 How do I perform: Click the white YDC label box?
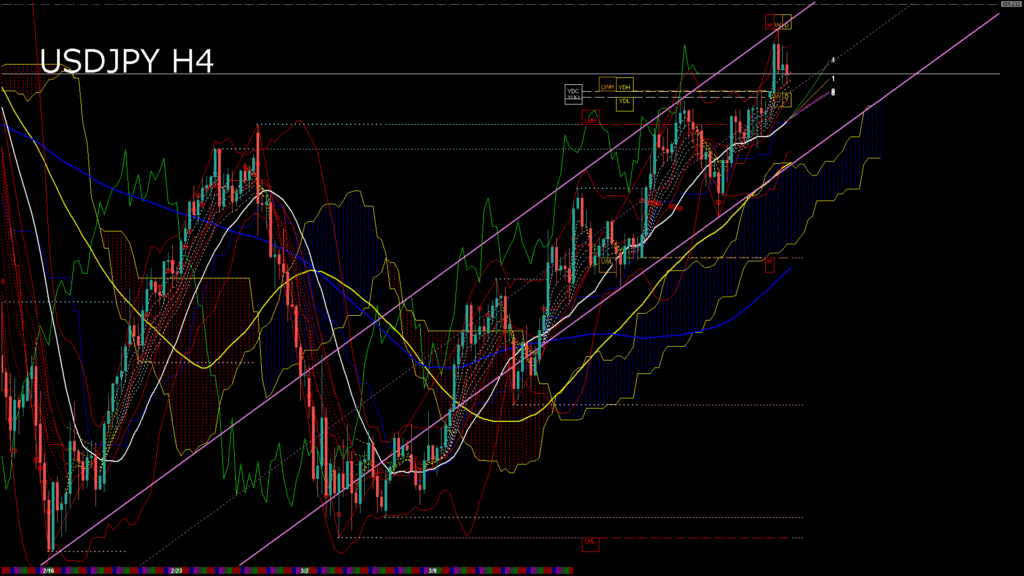[574, 93]
